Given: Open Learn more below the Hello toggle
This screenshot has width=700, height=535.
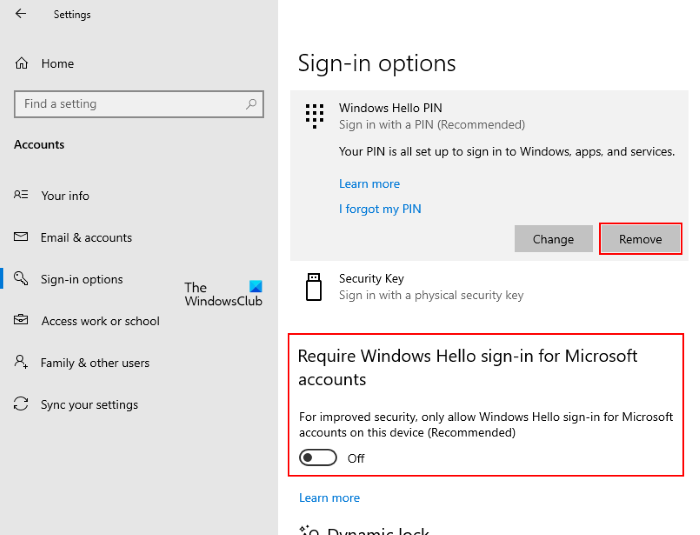Looking at the screenshot, I should [x=329, y=498].
